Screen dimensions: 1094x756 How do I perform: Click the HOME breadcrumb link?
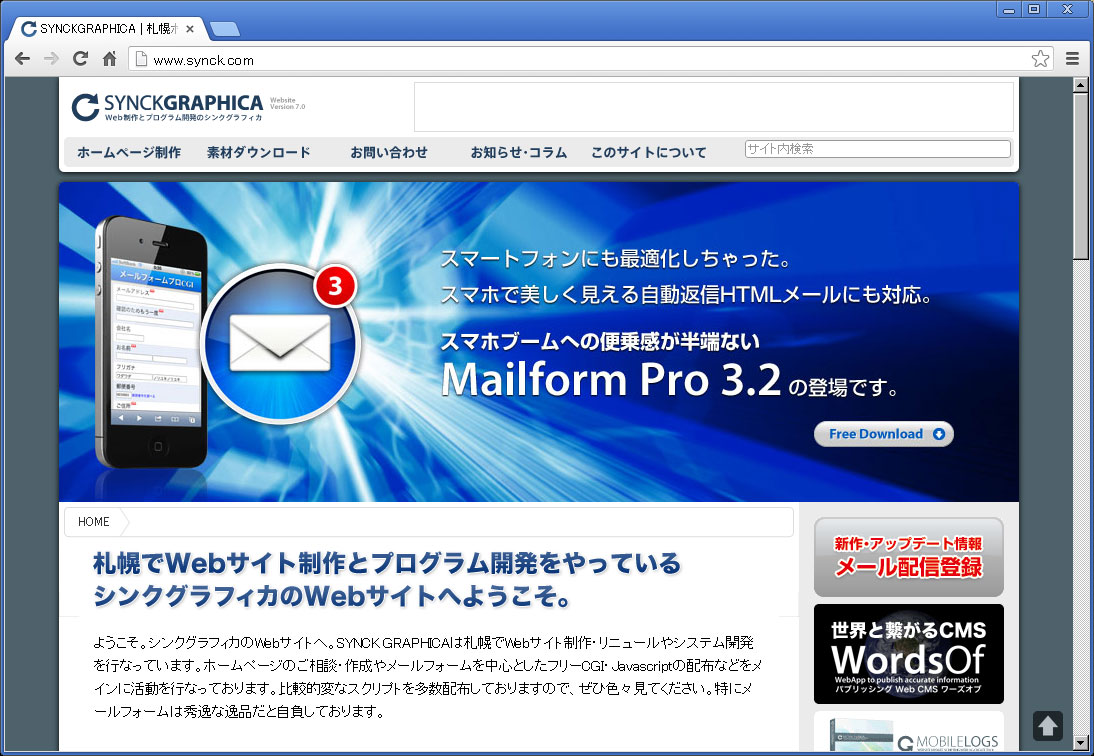[x=93, y=522]
